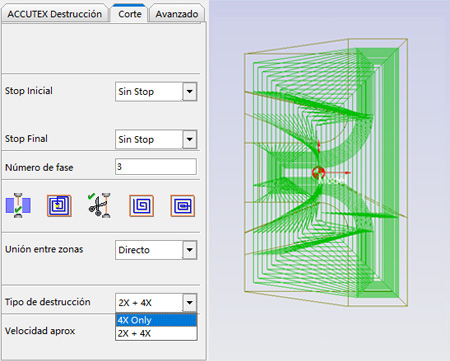Open the Stop Inicial dropdown
This screenshot has height=361, width=450.
pos(189,92)
